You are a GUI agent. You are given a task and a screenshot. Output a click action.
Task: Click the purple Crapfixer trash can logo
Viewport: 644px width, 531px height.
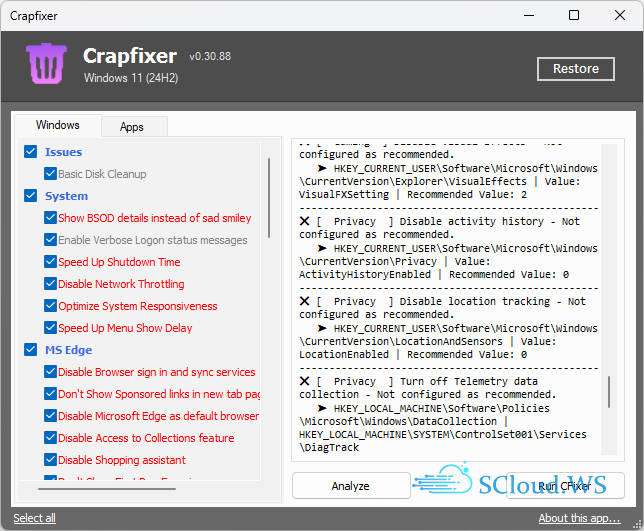46,63
